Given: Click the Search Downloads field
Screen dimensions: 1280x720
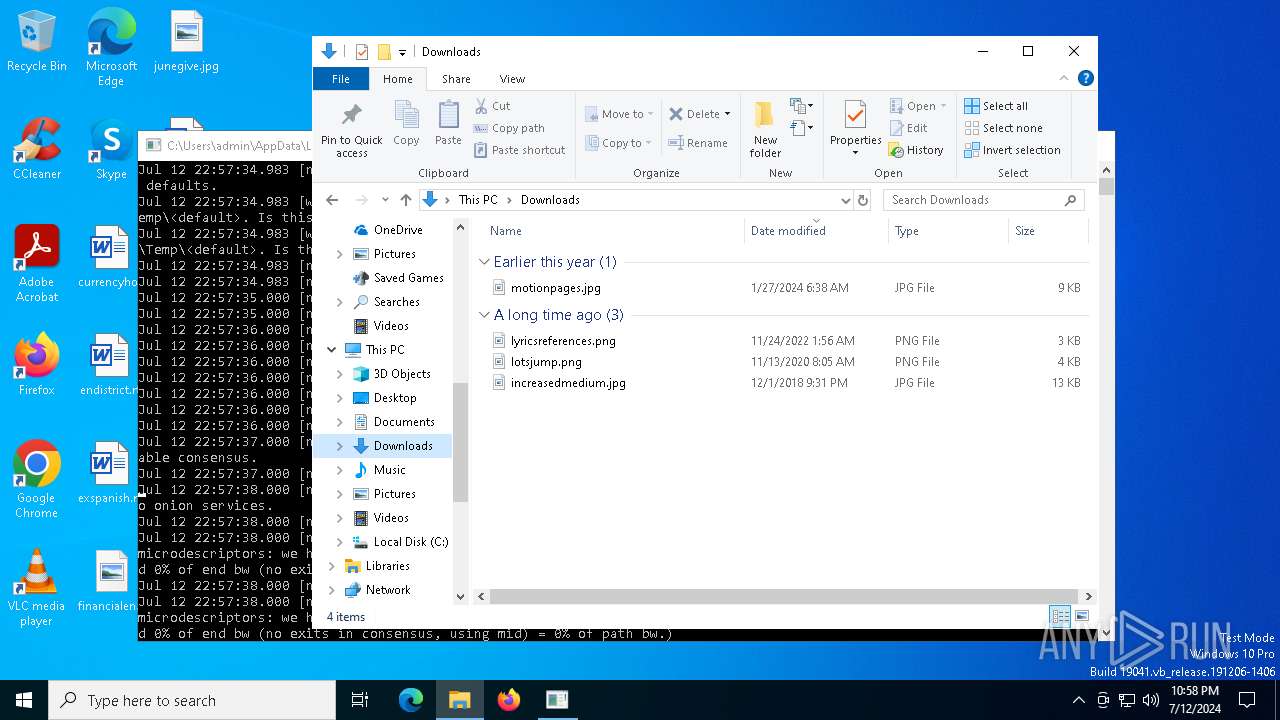Looking at the screenshot, I should coord(982,200).
